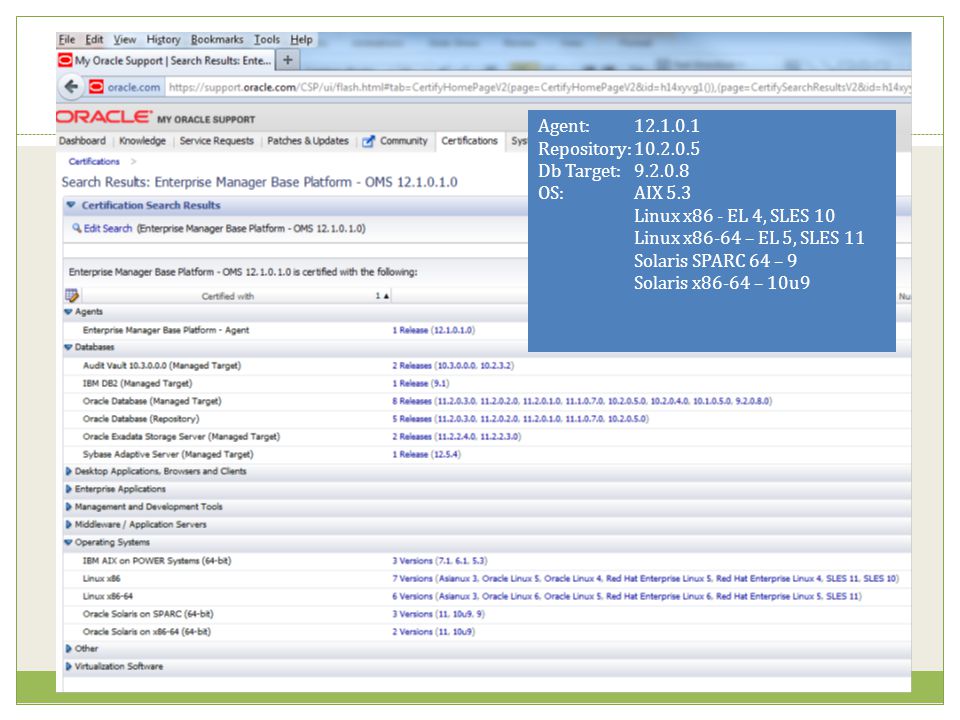
Task: Switch to the Community tab
Action: click(403, 141)
